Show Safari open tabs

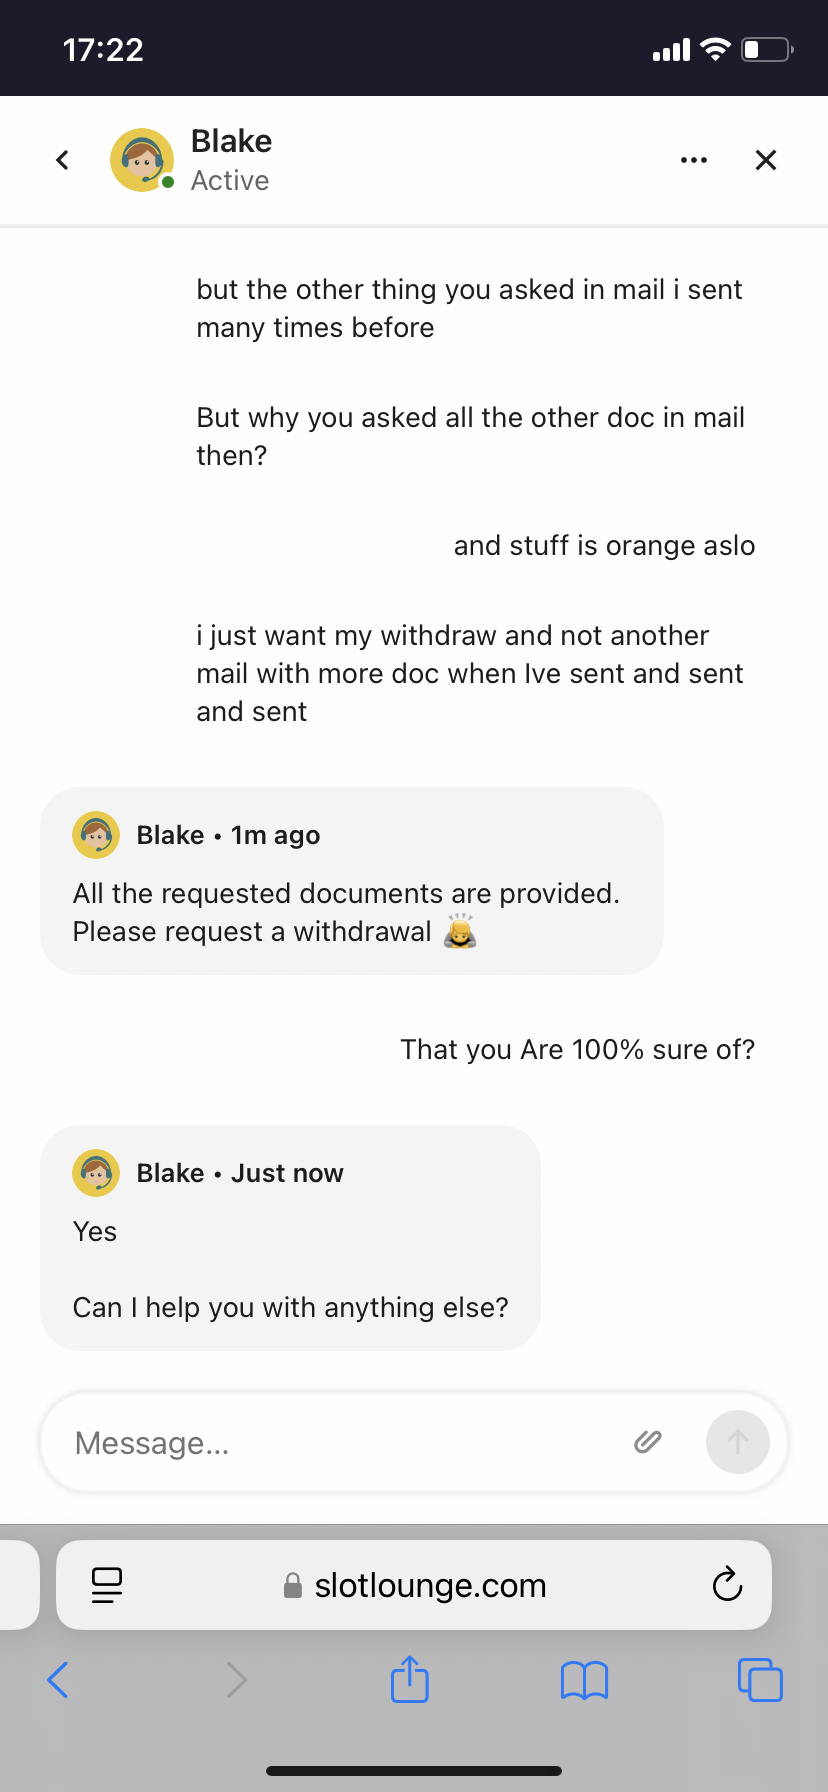pos(760,1680)
